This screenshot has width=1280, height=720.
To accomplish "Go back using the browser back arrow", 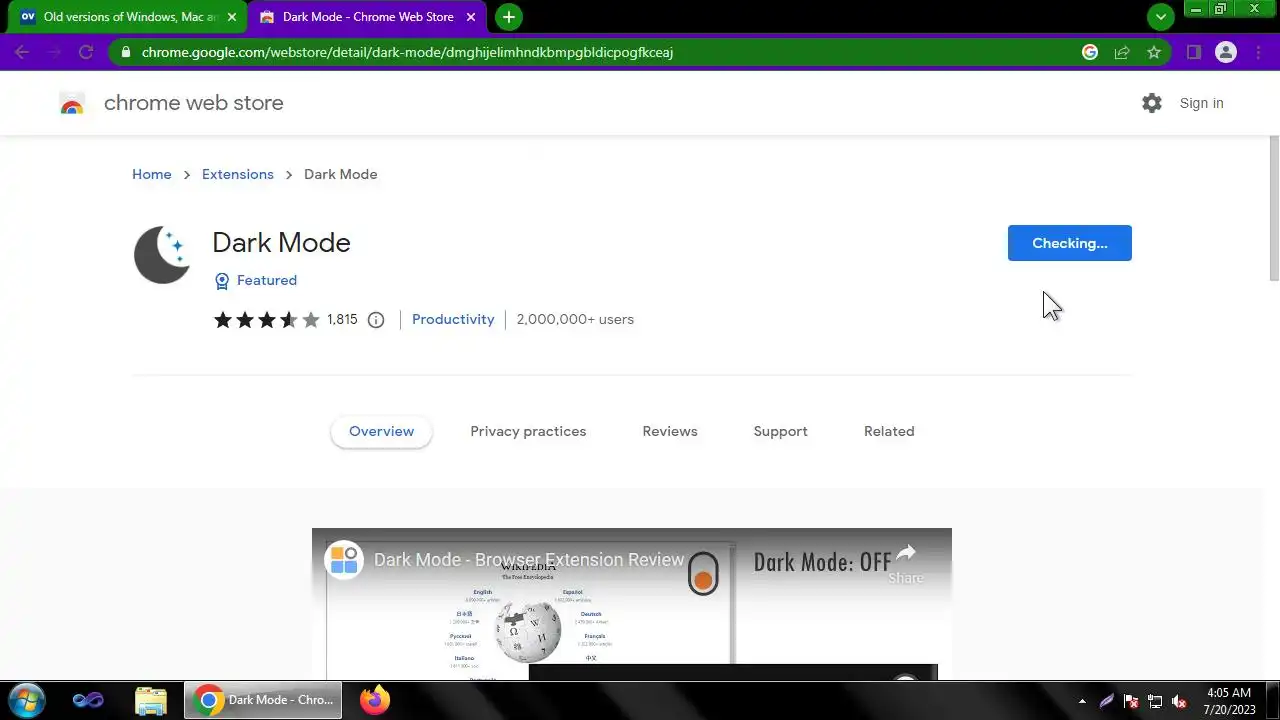I will tap(22, 52).
